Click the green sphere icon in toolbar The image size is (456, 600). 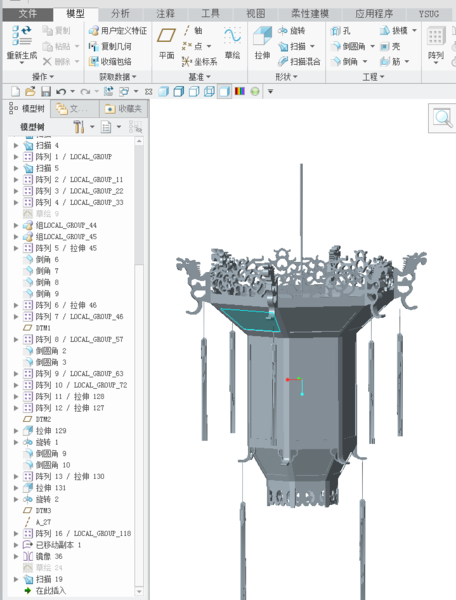click(255, 91)
